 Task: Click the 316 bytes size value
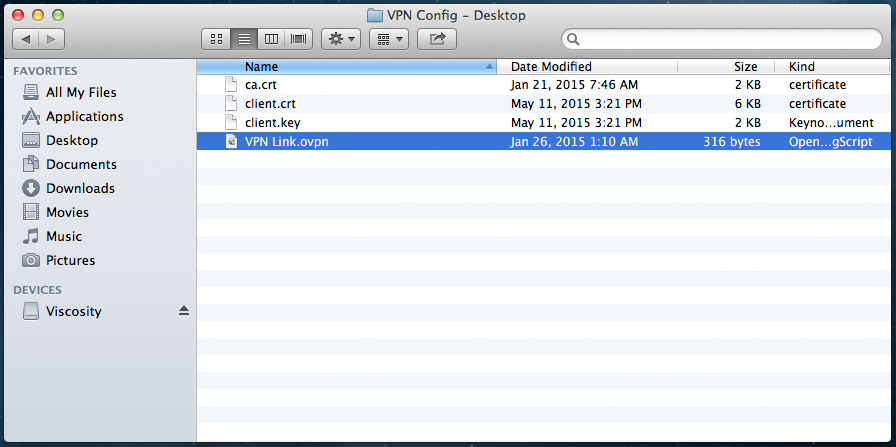(x=731, y=141)
